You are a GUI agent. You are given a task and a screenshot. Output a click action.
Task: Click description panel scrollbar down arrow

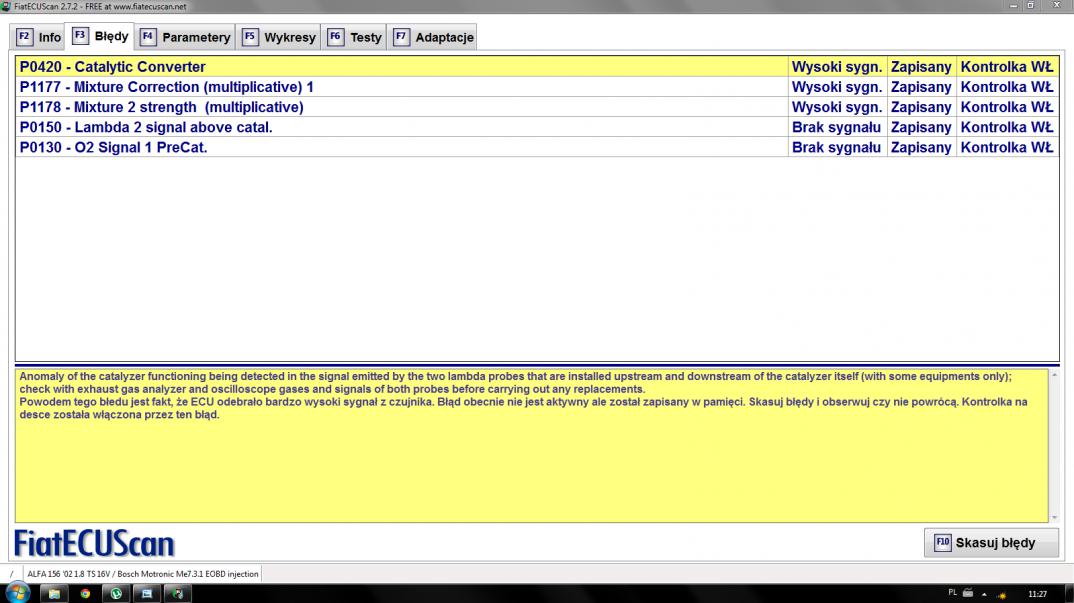[x=1054, y=517]
